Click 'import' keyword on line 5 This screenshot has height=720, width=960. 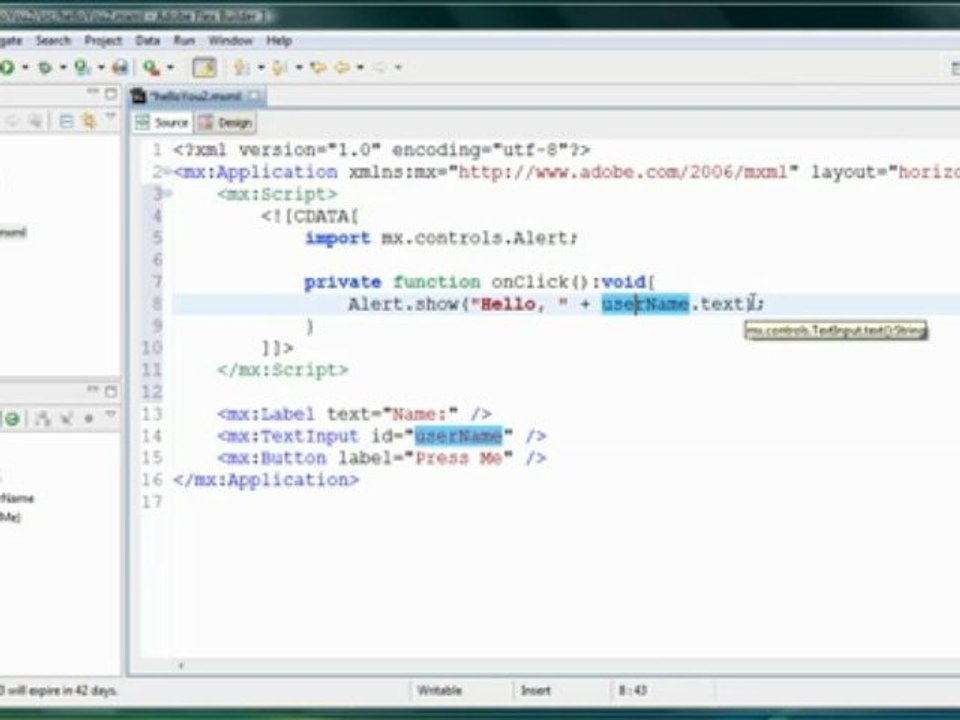(337, 238)
